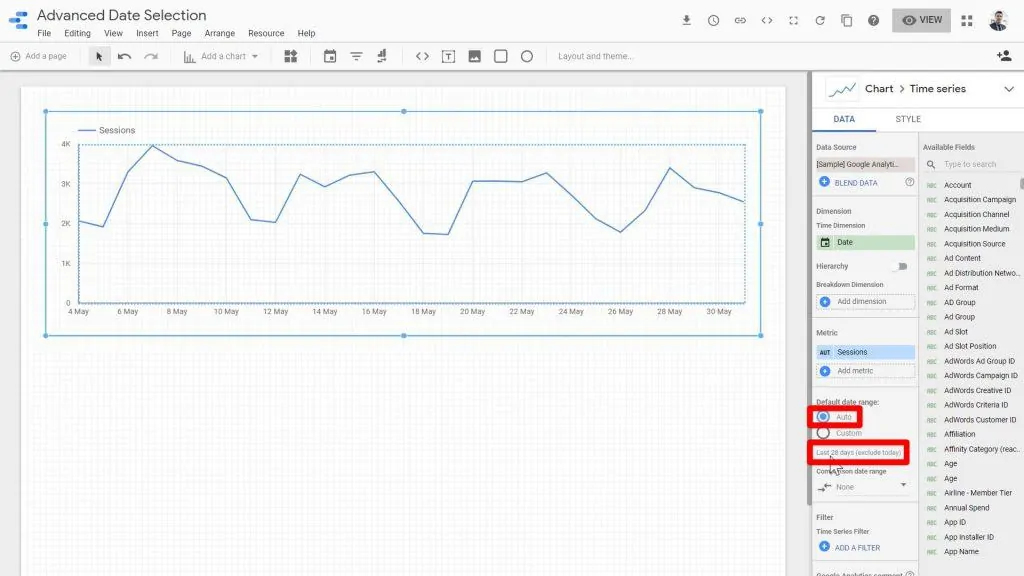1024x576 pixels.
Task: Open the embed code tool
Action: click(x=422, y=56)
